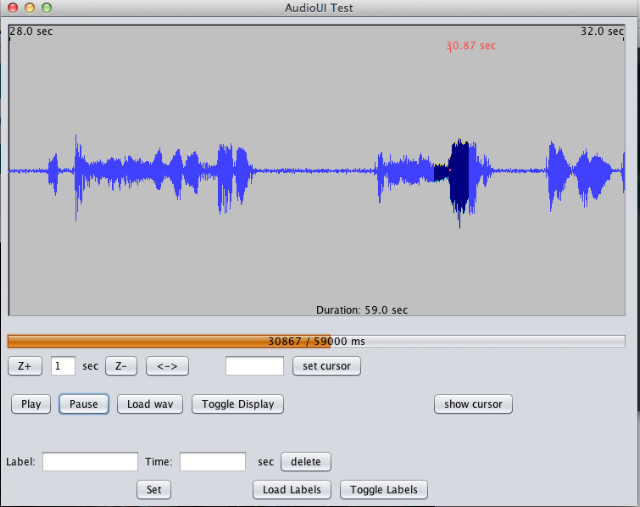Minimize the AudioUI Test window
640x507 pixels.
(x=30, y=7)
